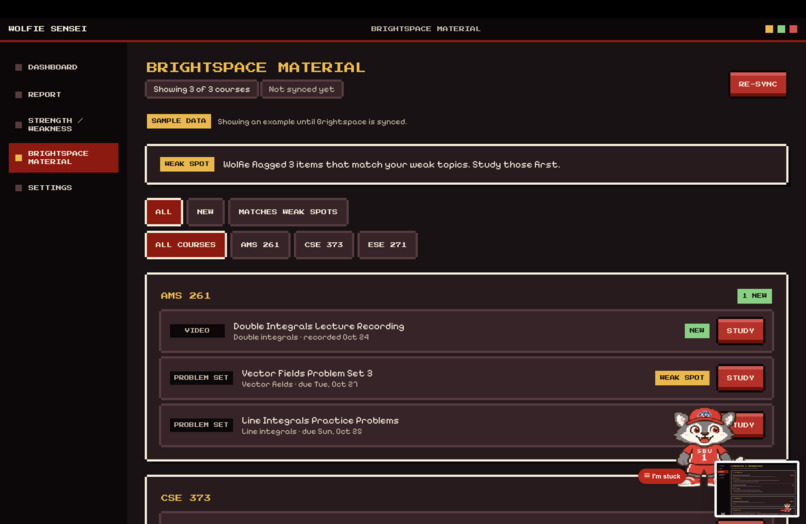The width and height of the screenshot is (806, 524).
Task: Click the Brightspace Material yellow bullet icon
Action: point(19,158)
